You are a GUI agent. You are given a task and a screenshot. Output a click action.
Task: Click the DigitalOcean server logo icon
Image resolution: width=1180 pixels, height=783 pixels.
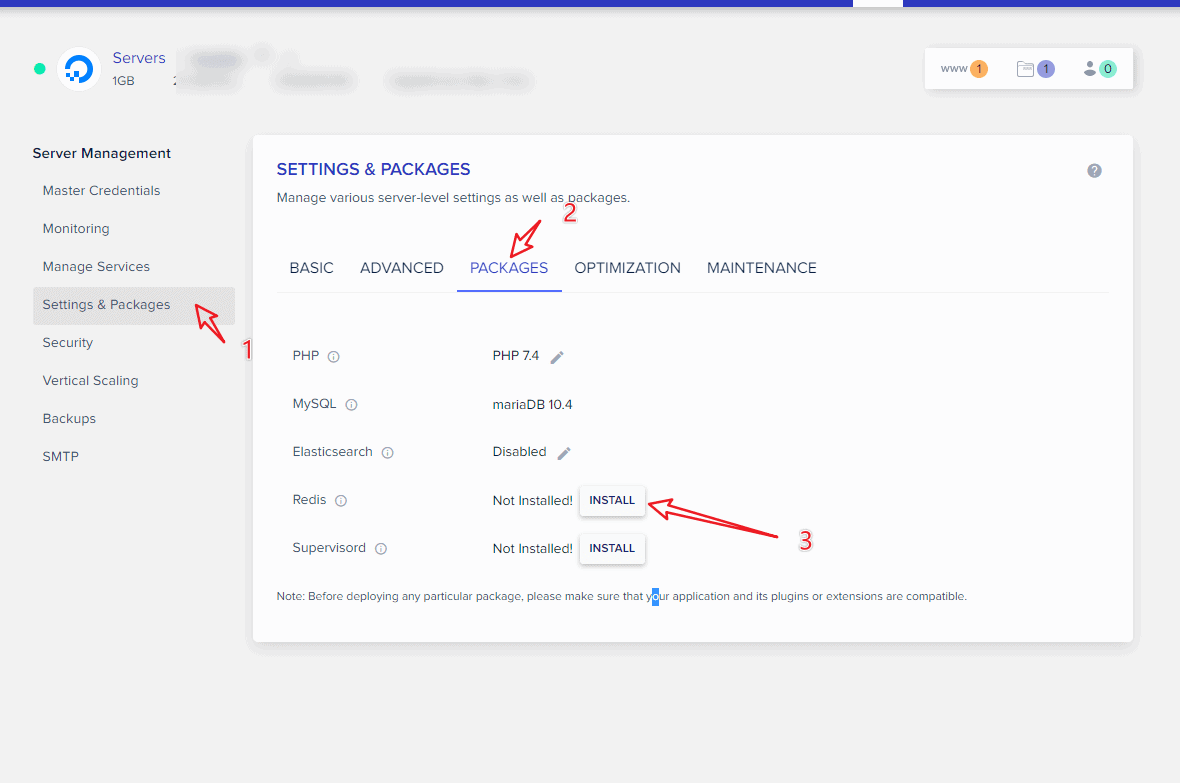79,69
